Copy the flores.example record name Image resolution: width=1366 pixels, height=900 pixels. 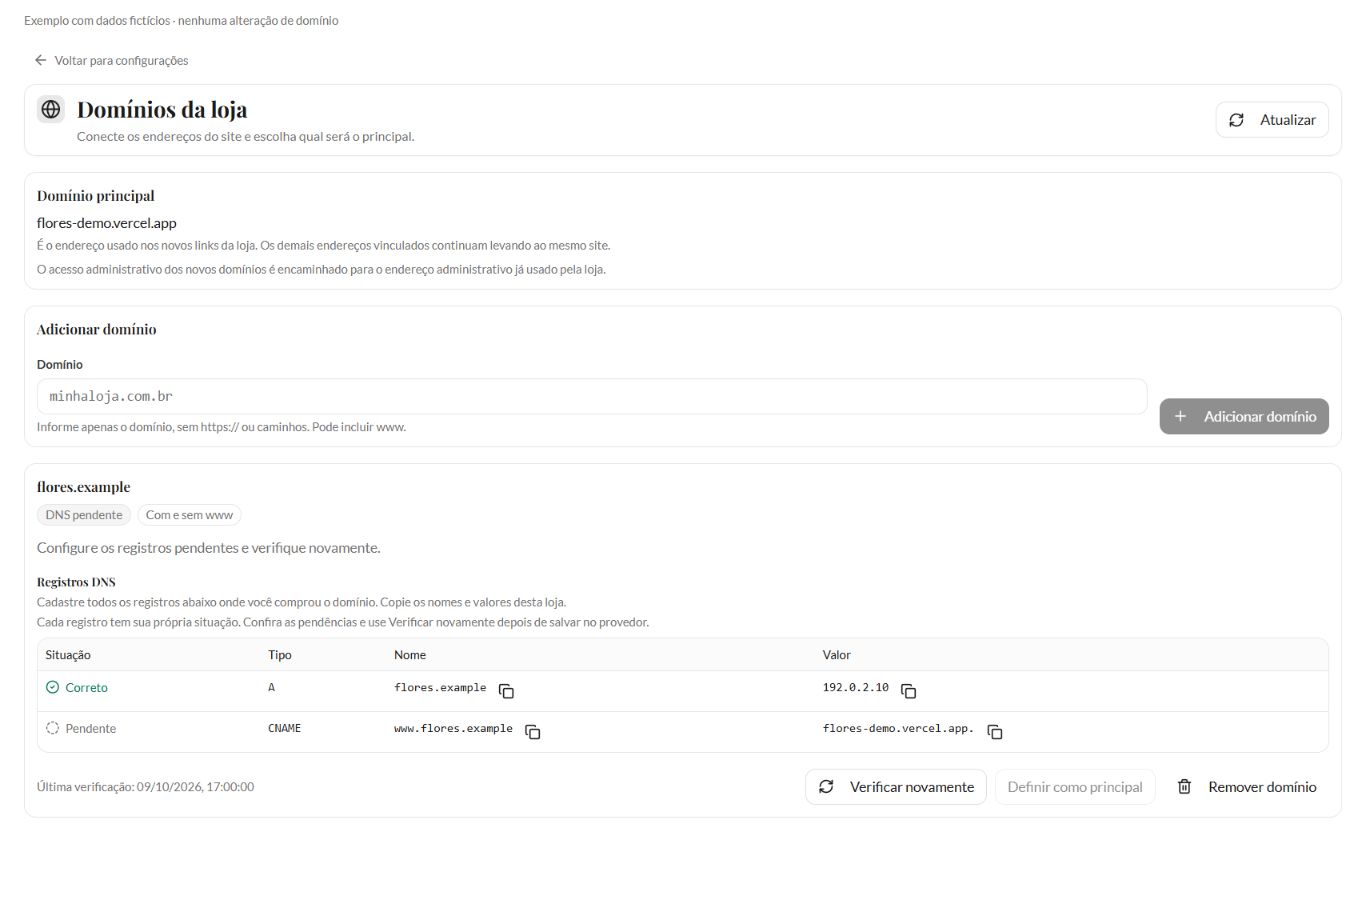tap(506, 691)
